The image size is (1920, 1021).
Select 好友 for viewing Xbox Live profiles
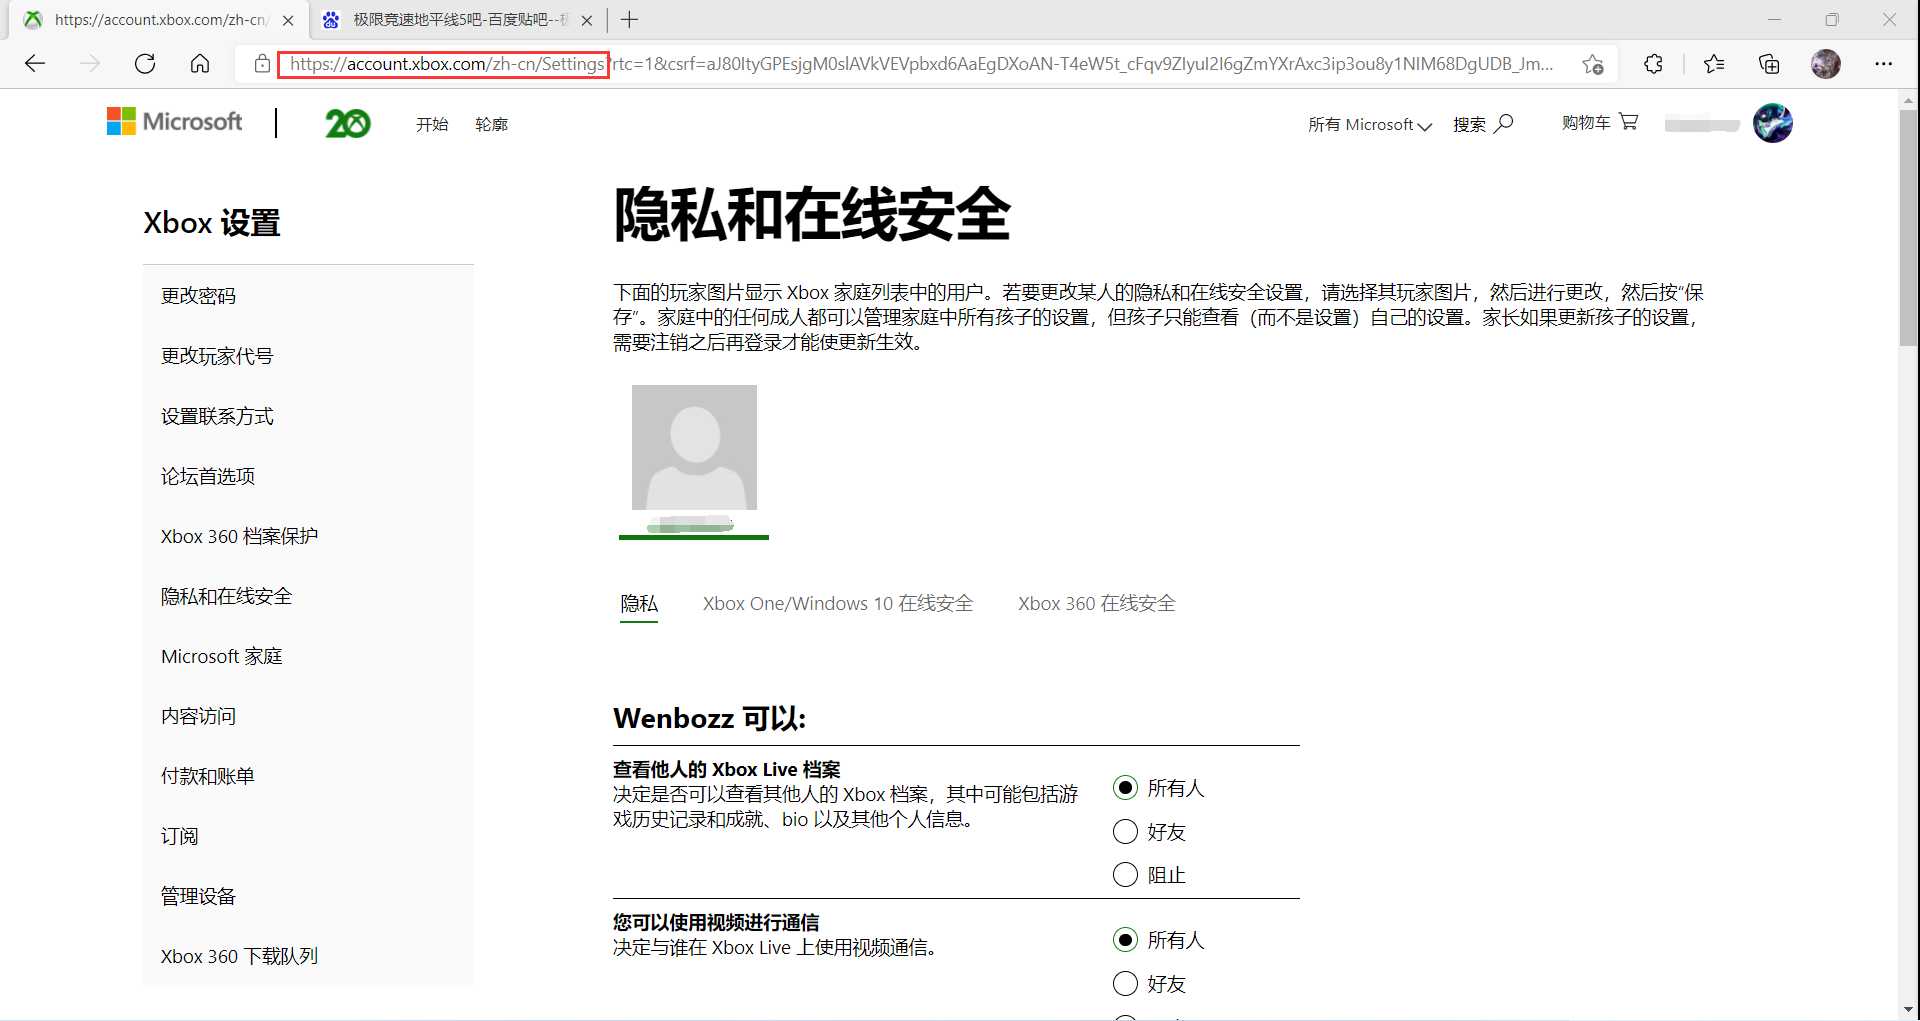pyautogui.click(x=1125, y=831)
